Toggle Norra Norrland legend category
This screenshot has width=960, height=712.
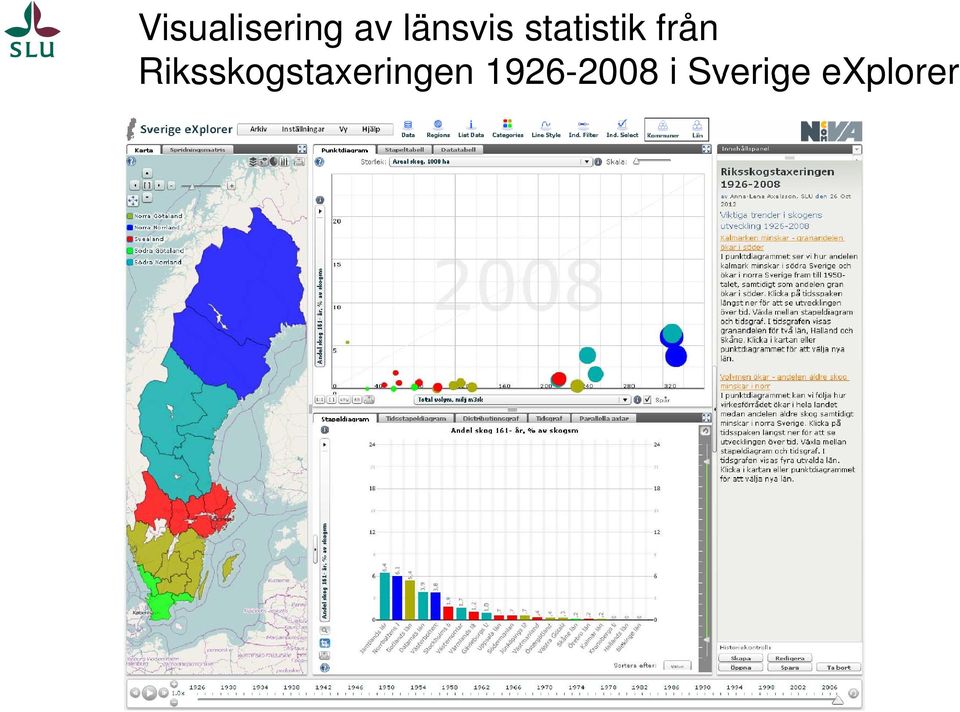click(153, 228)
